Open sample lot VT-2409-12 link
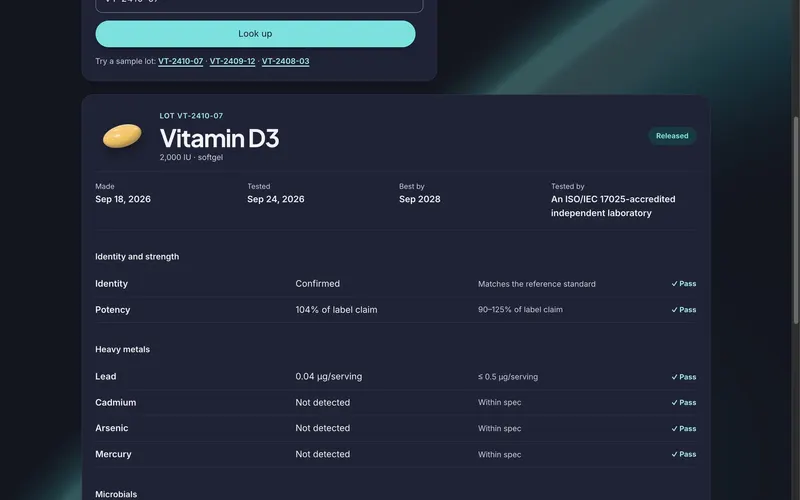The height and width of the screenshot is (500, 800). coord(232,61)
